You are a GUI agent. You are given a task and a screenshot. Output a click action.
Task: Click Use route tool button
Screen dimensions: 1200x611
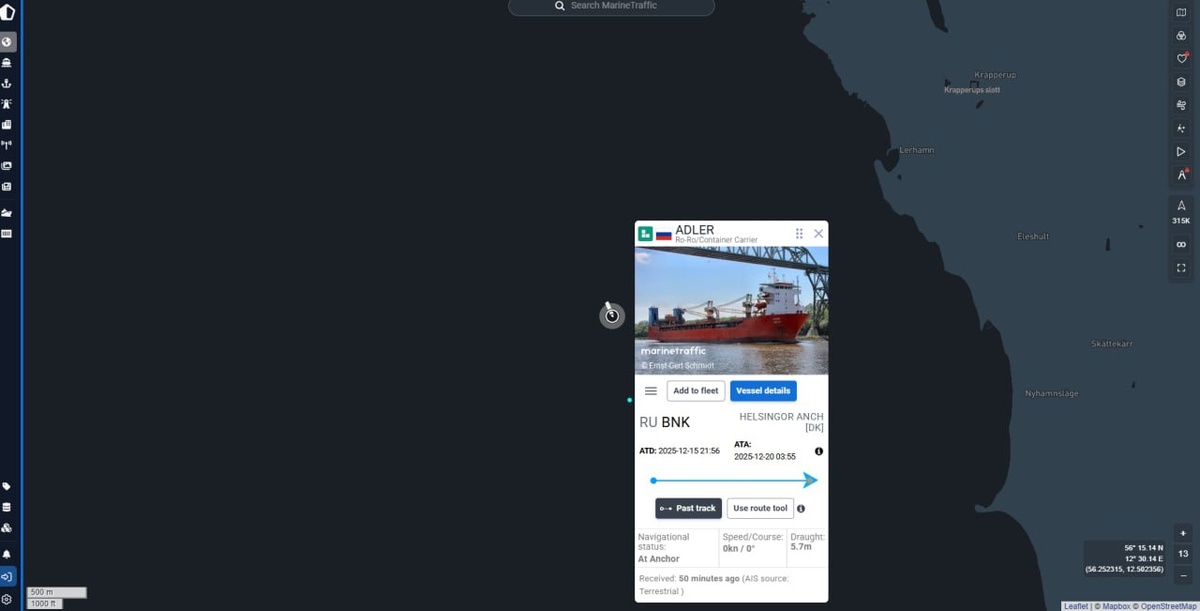coord(760,508)
